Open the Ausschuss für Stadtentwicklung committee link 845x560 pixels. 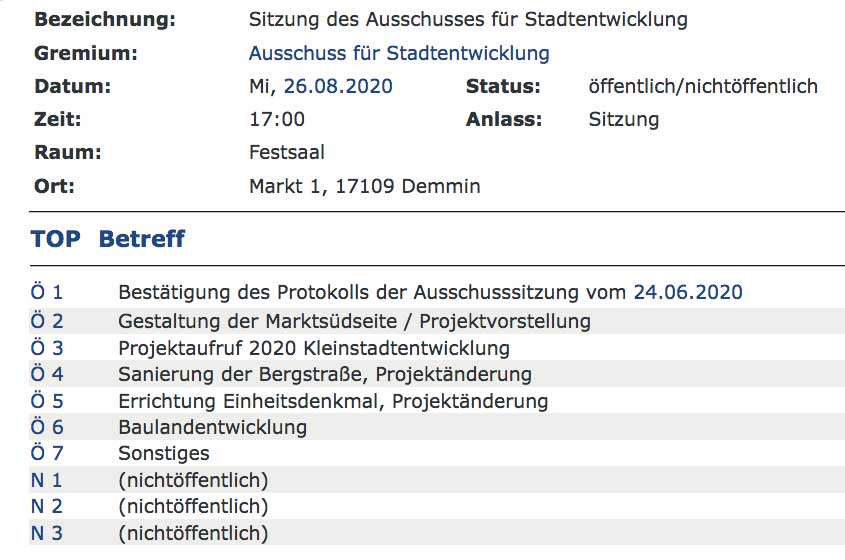398,53
